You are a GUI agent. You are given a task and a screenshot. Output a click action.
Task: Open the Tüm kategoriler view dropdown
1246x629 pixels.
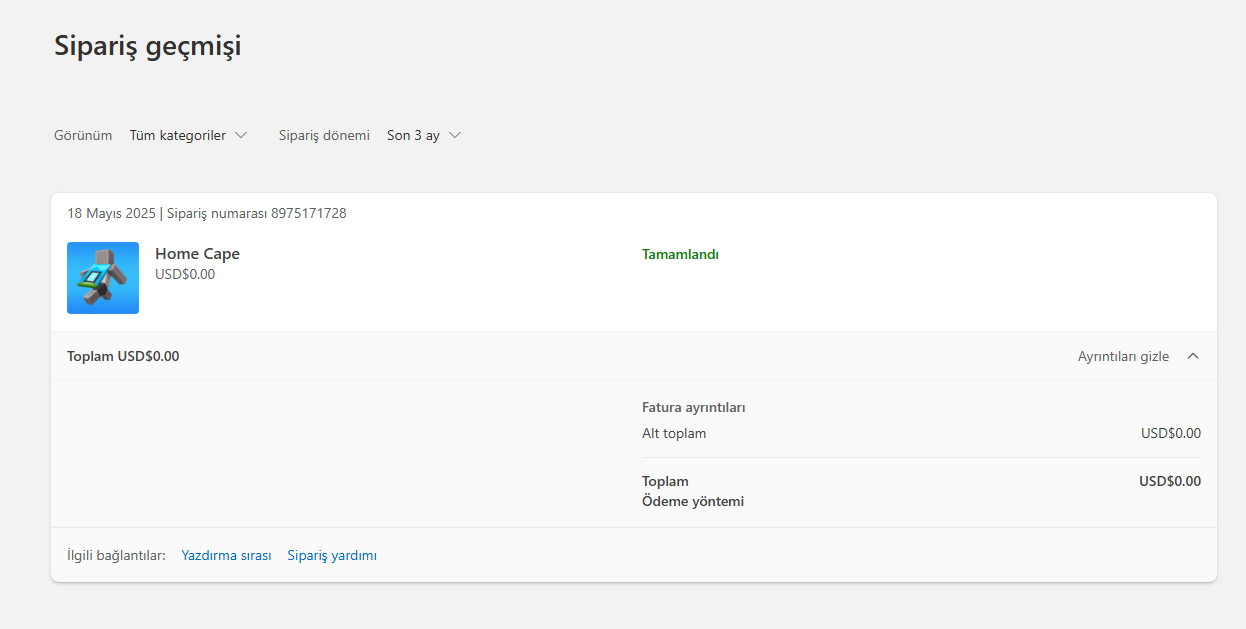coord(178,135)
